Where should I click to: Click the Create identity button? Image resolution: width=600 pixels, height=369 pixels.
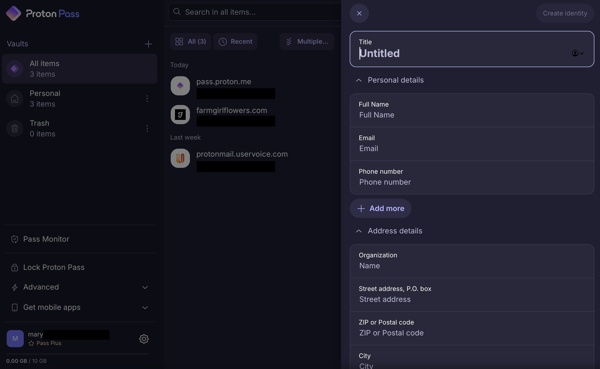(565, 13)
